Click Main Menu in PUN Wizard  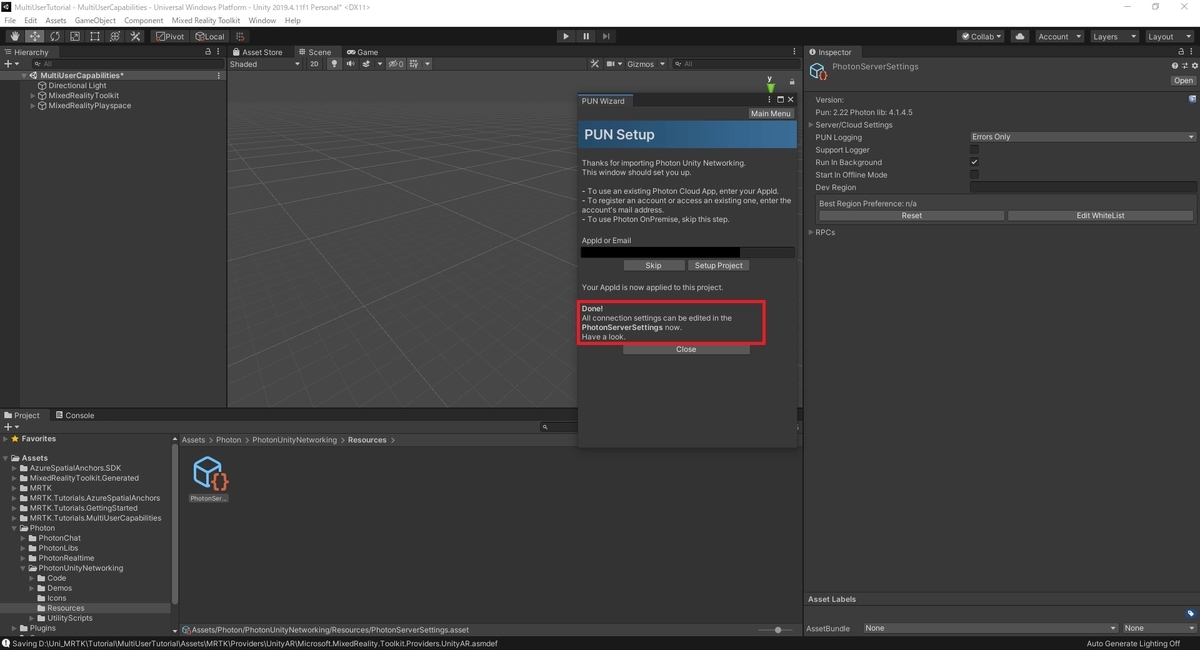click(771, 114)
